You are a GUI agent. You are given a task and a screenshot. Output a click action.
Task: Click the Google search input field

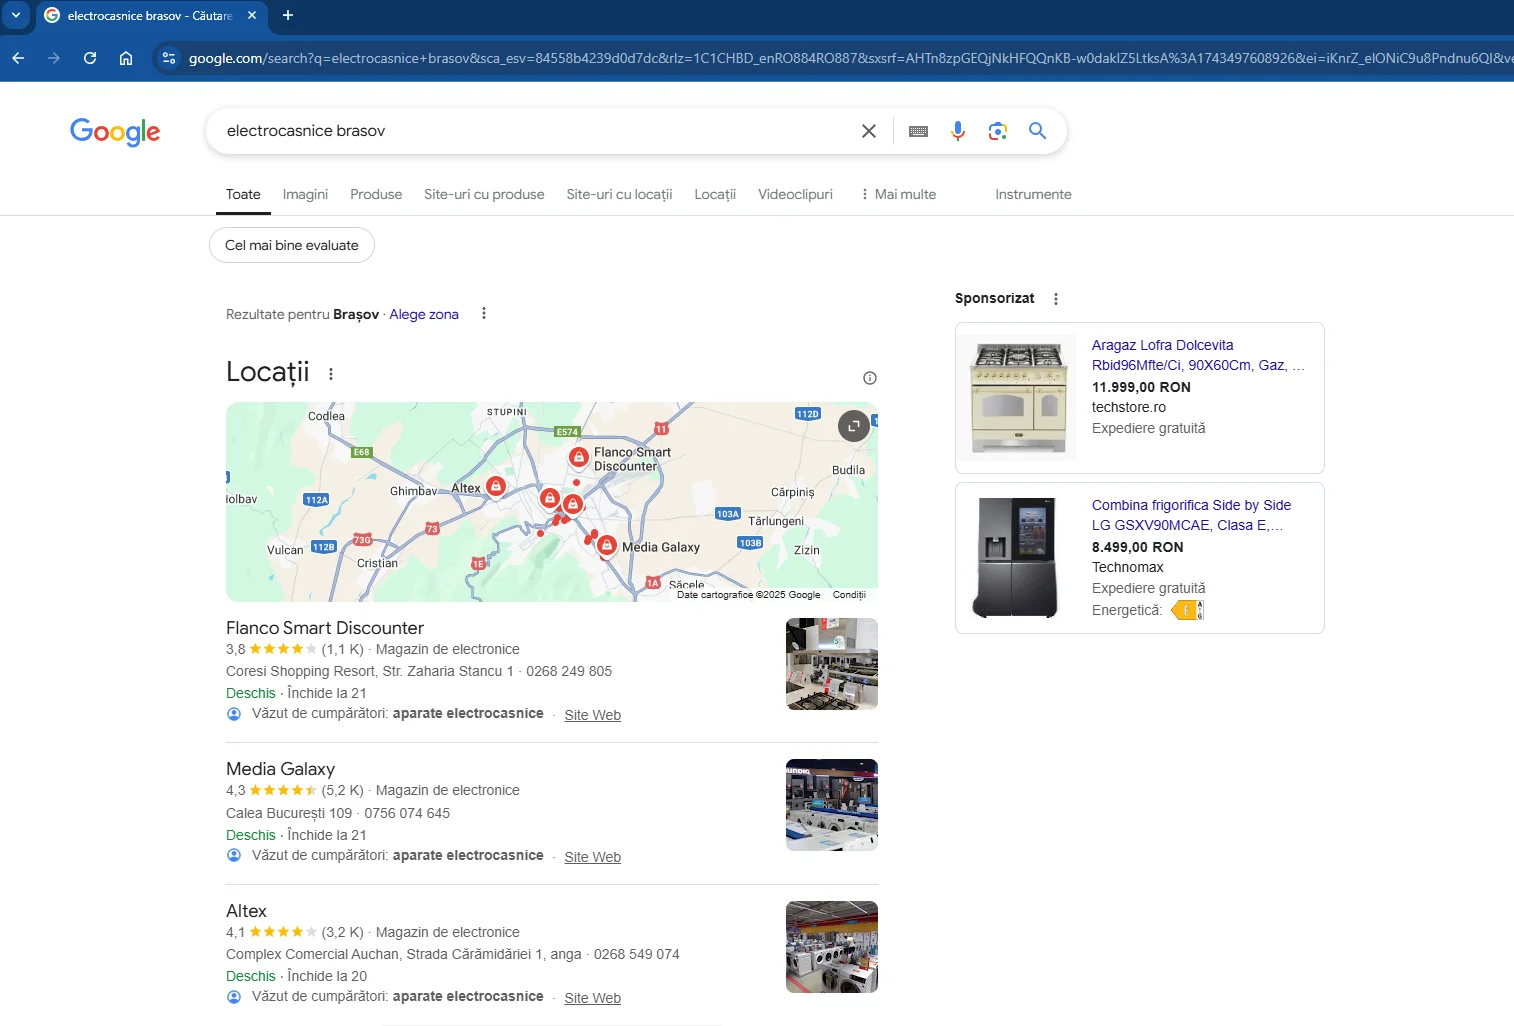pos(530,131)
